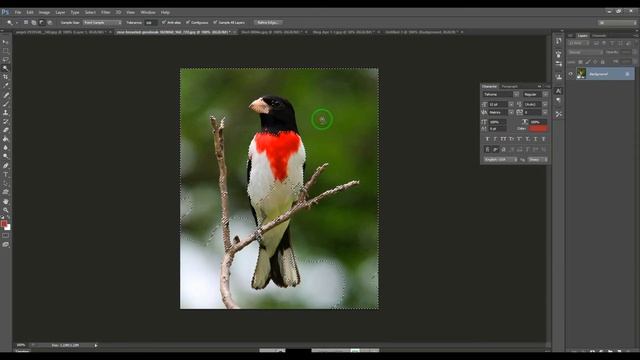
Task: Open the File menu
Action: (x=18, y=12)
